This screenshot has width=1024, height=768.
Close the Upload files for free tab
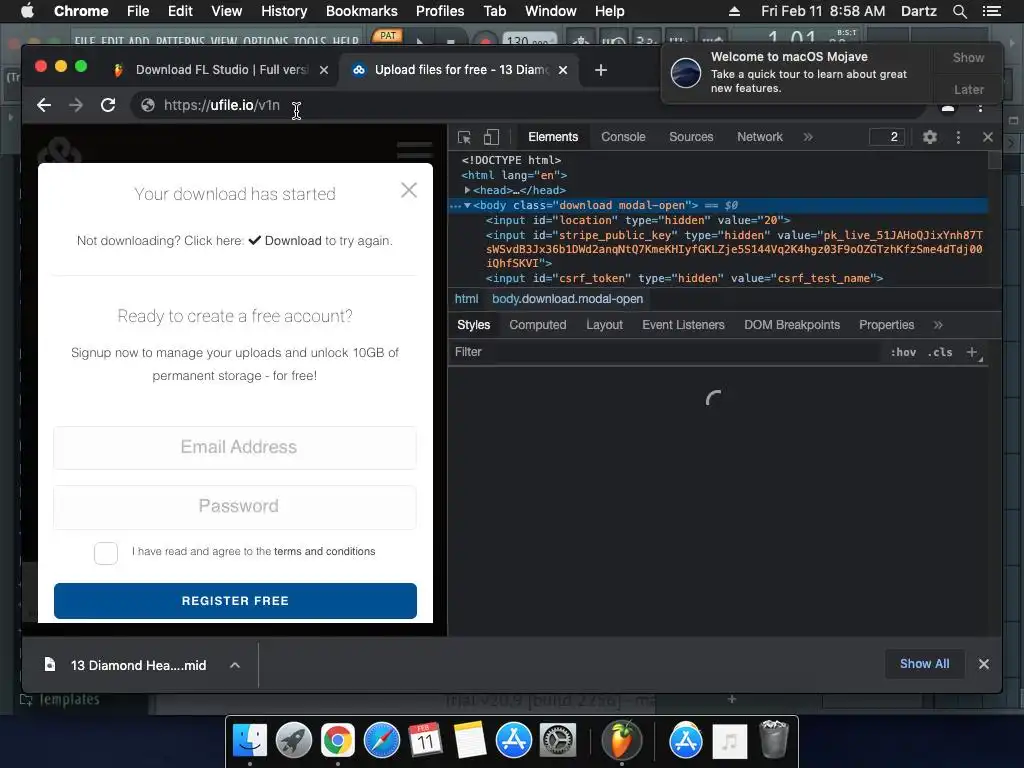[563, 70]
